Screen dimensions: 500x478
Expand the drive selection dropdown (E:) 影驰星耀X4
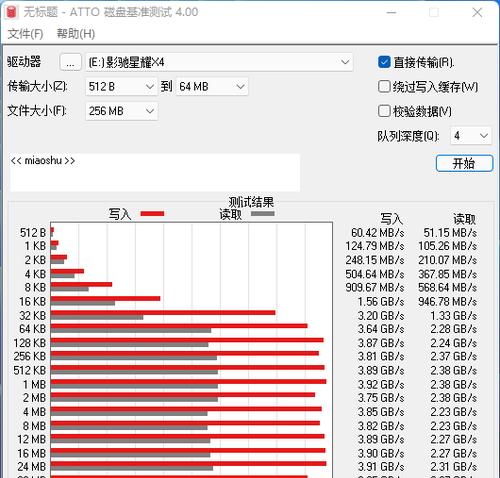coord(219,62)
